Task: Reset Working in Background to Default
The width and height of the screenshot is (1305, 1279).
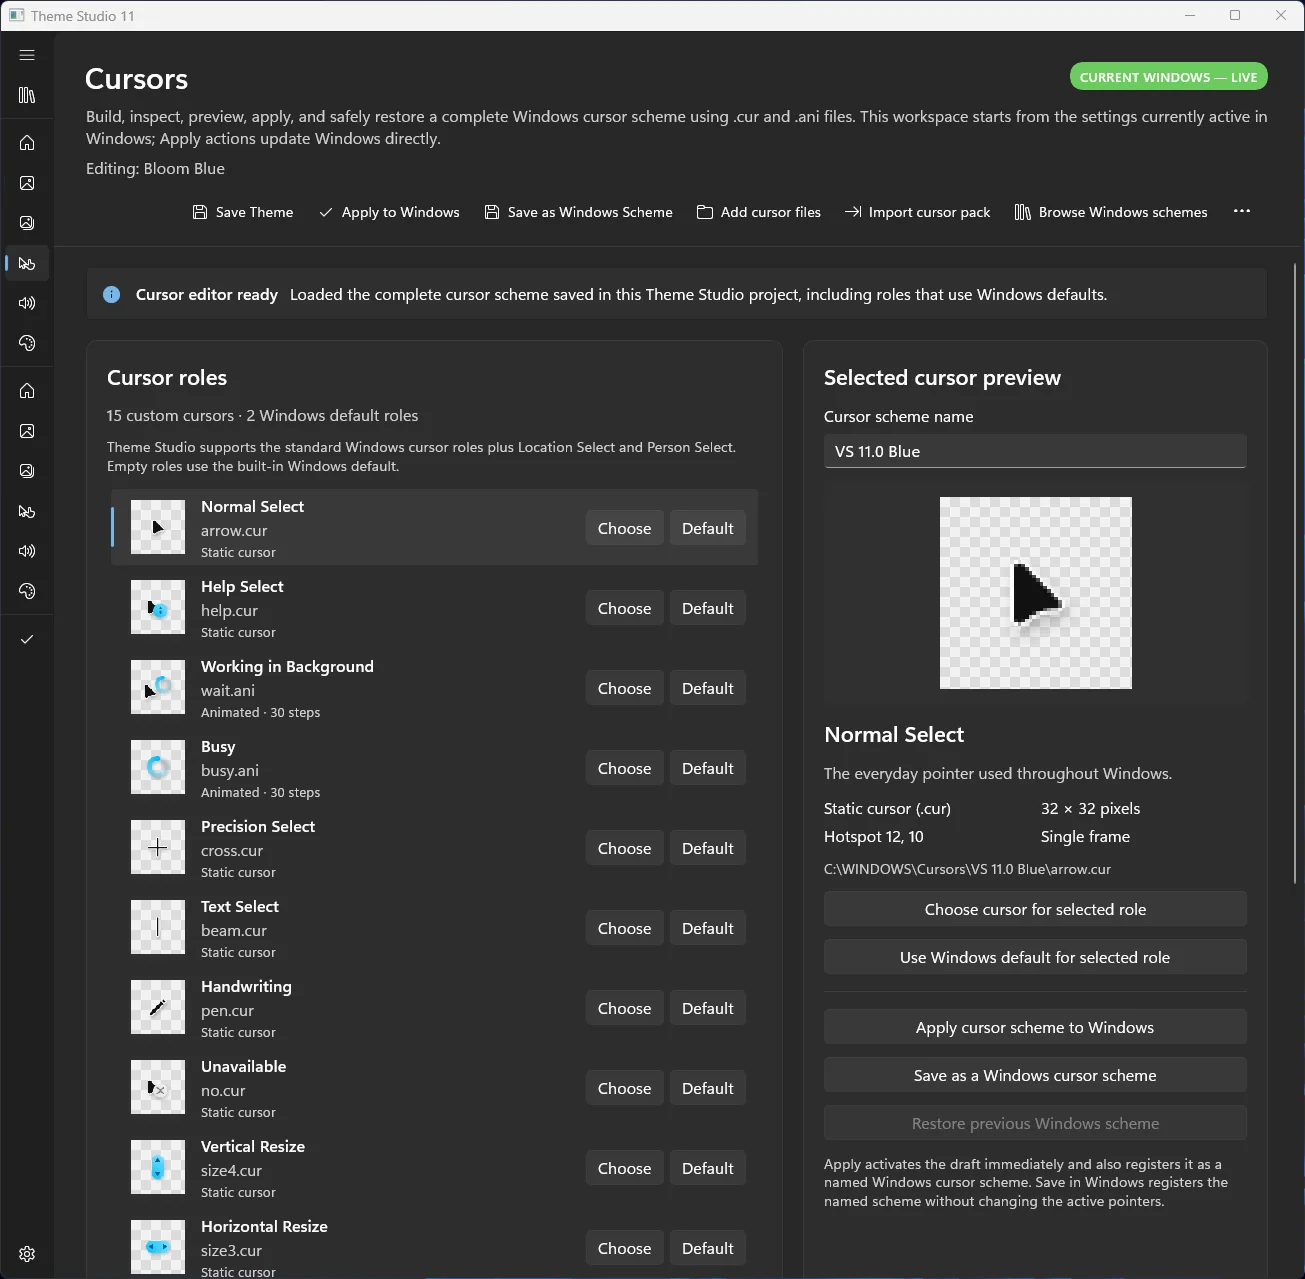Action: click(707, 688)
